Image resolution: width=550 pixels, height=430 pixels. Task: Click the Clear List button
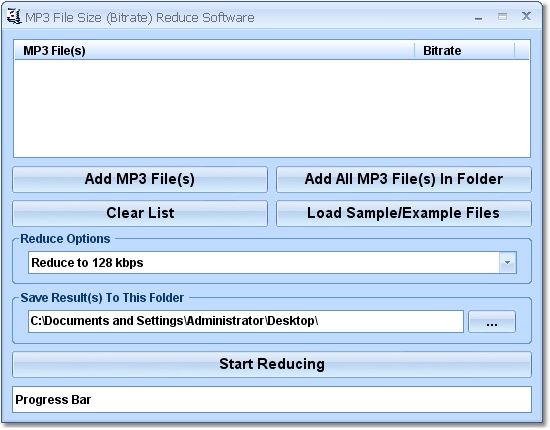[x=140, y=213]
